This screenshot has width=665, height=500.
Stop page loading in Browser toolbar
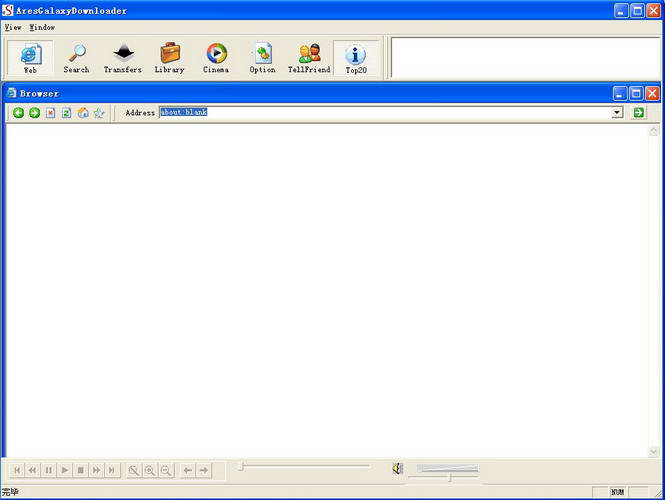pos(50,113)
